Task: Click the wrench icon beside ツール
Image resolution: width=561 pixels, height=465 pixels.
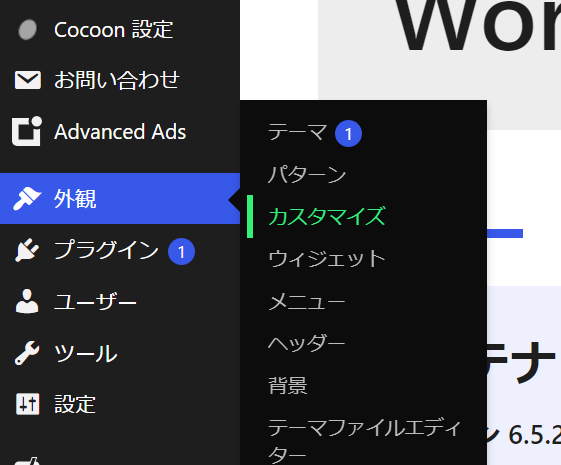Action: click(27, 353)
